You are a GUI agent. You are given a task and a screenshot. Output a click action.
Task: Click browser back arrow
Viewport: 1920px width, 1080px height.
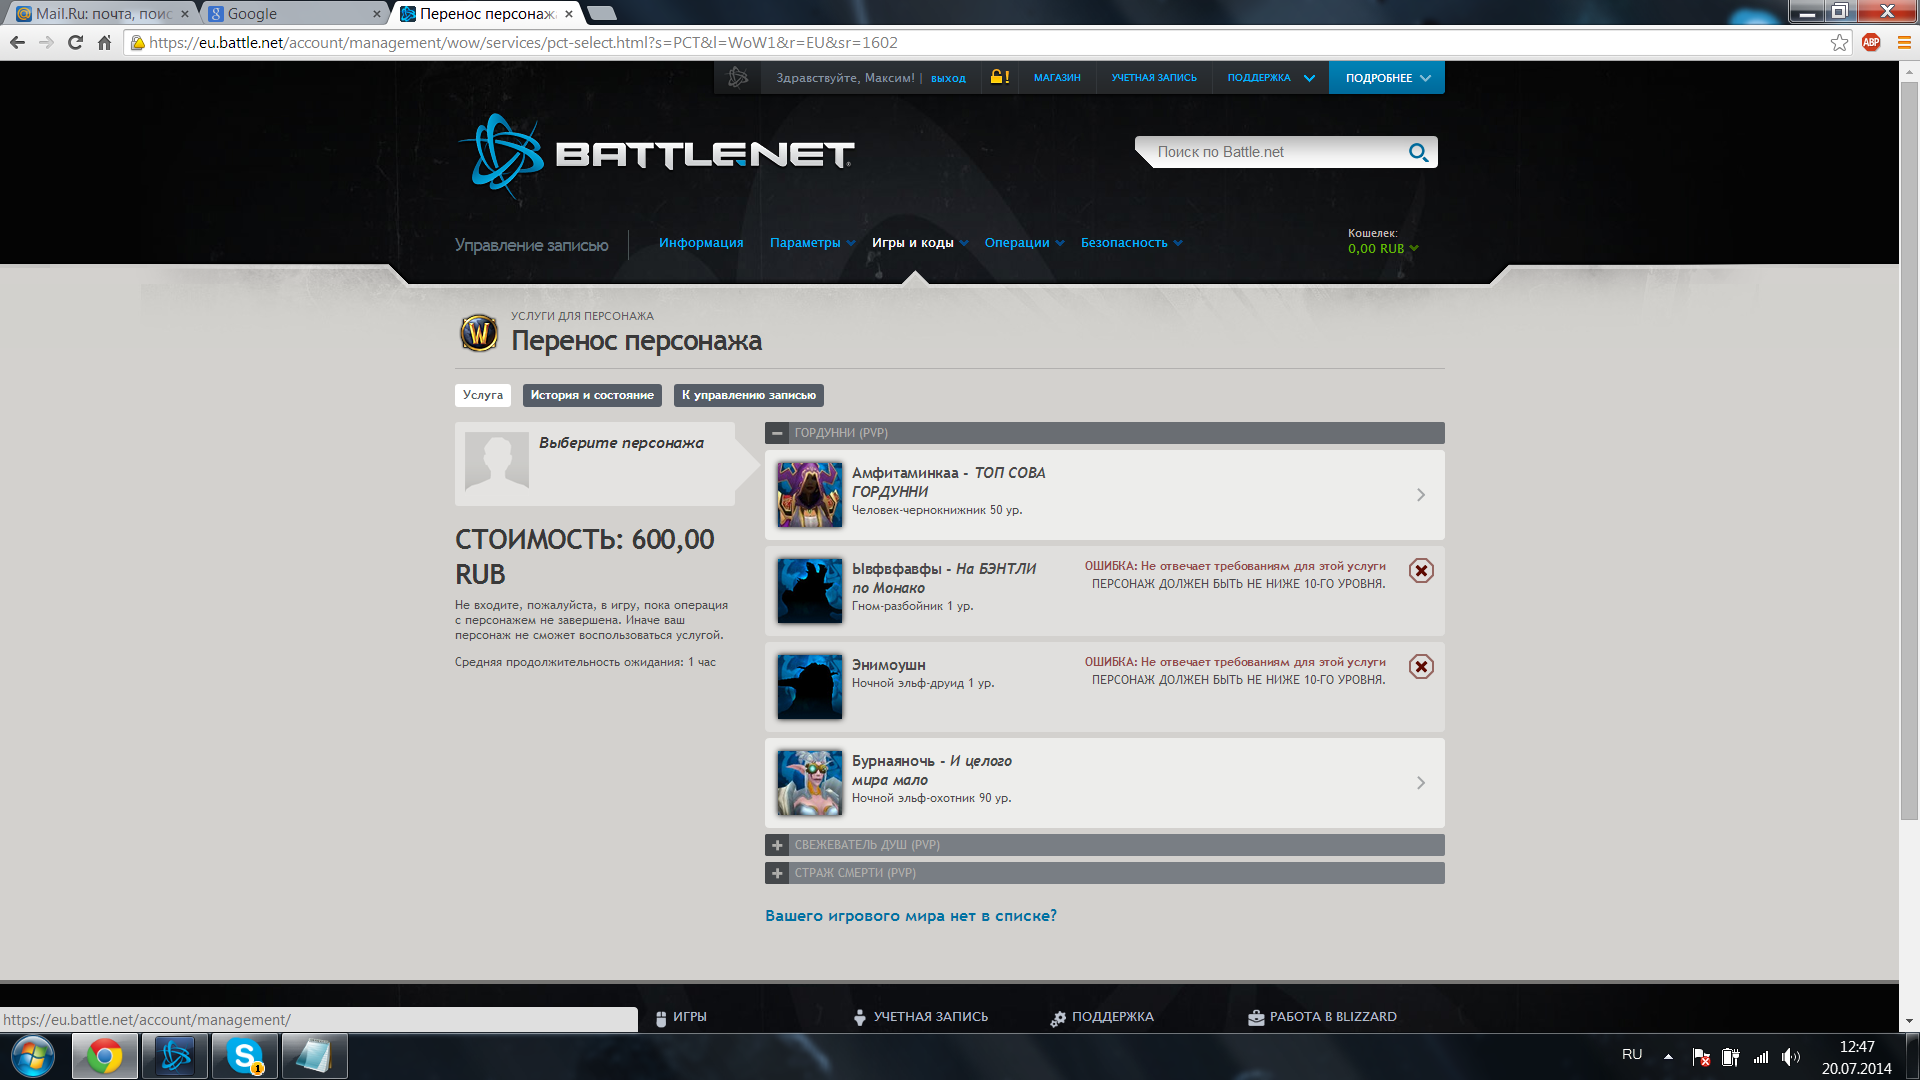click(17, 42)
